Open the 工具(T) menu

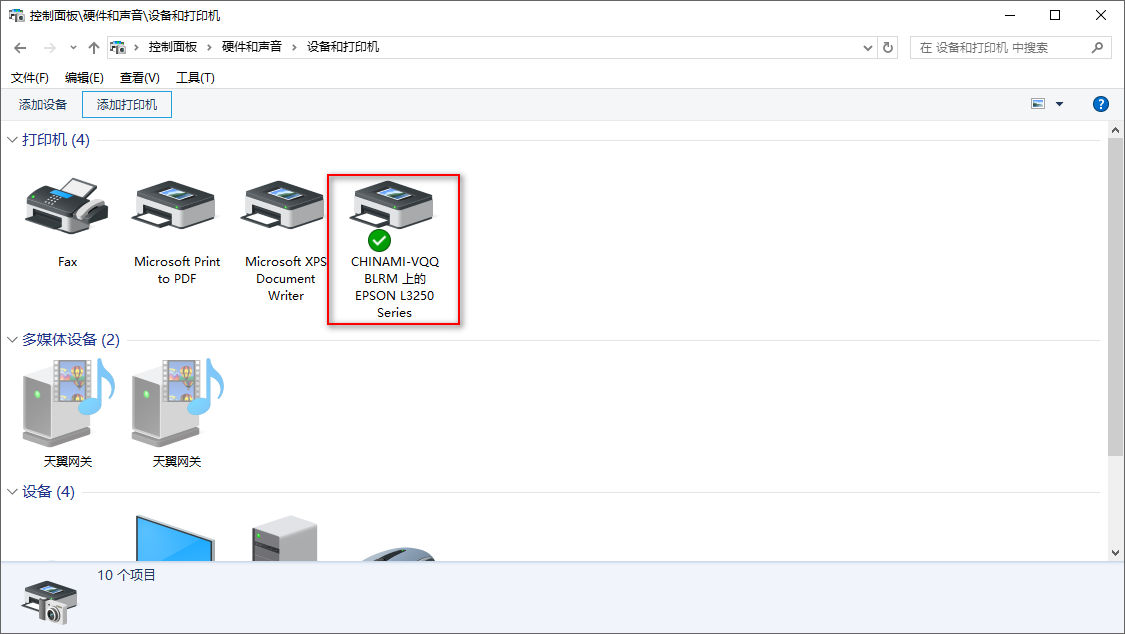point(195,77)
